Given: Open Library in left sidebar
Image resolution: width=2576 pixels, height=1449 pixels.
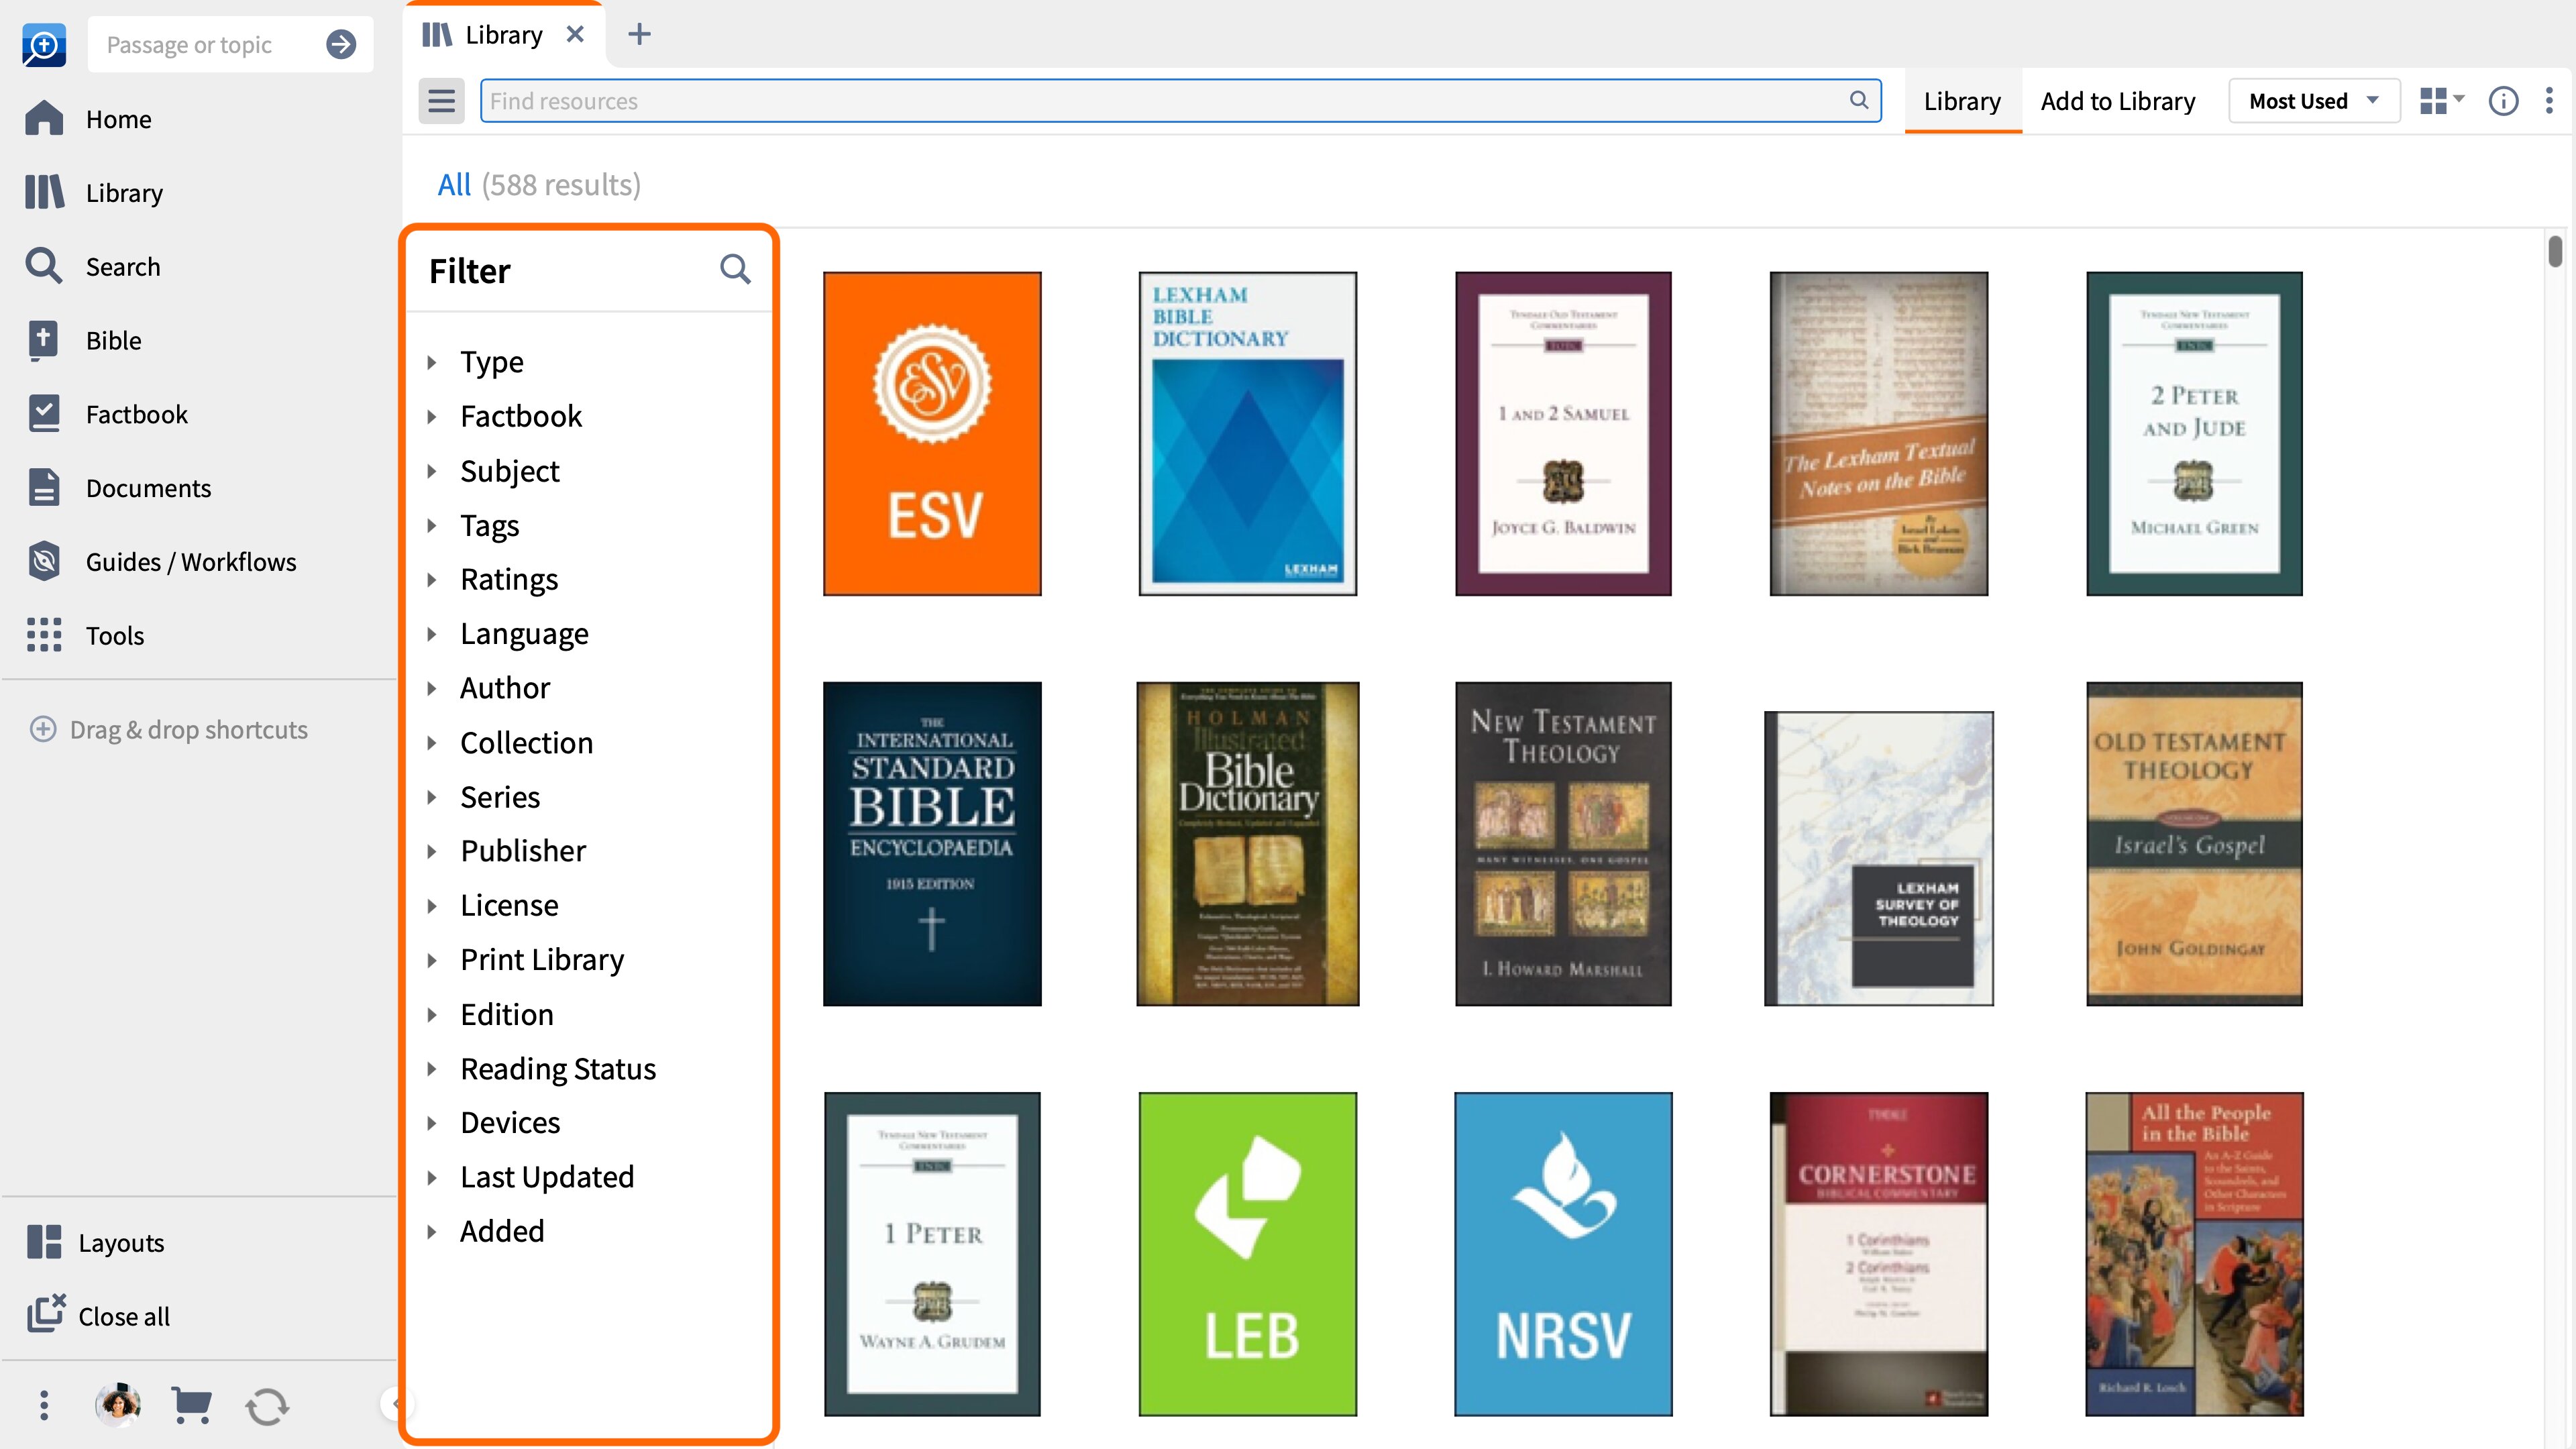Looking at the screenshot, I should pyautogui.click(x=94, y=192).
